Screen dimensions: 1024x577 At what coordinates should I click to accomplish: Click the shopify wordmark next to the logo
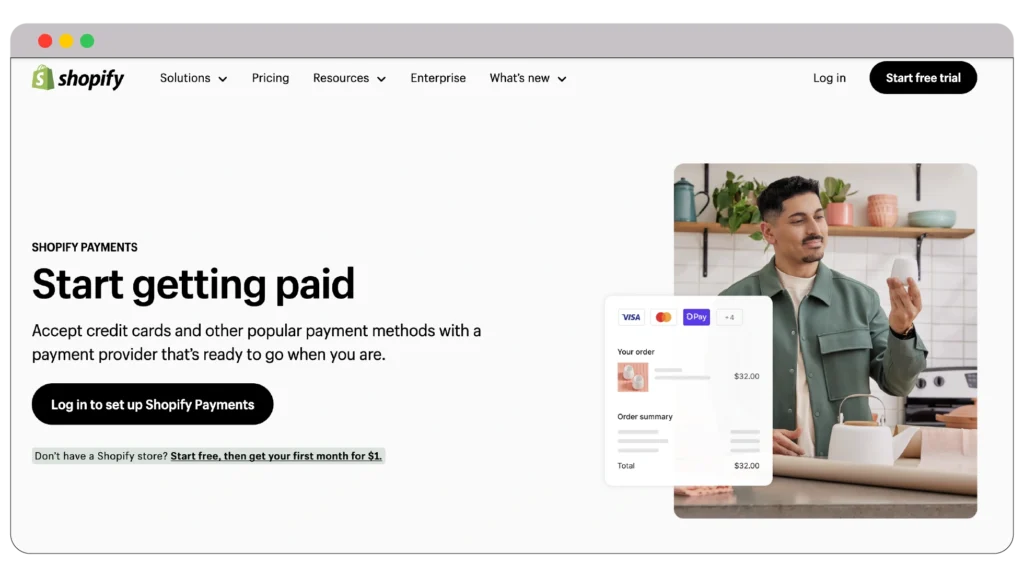point(89,77)
